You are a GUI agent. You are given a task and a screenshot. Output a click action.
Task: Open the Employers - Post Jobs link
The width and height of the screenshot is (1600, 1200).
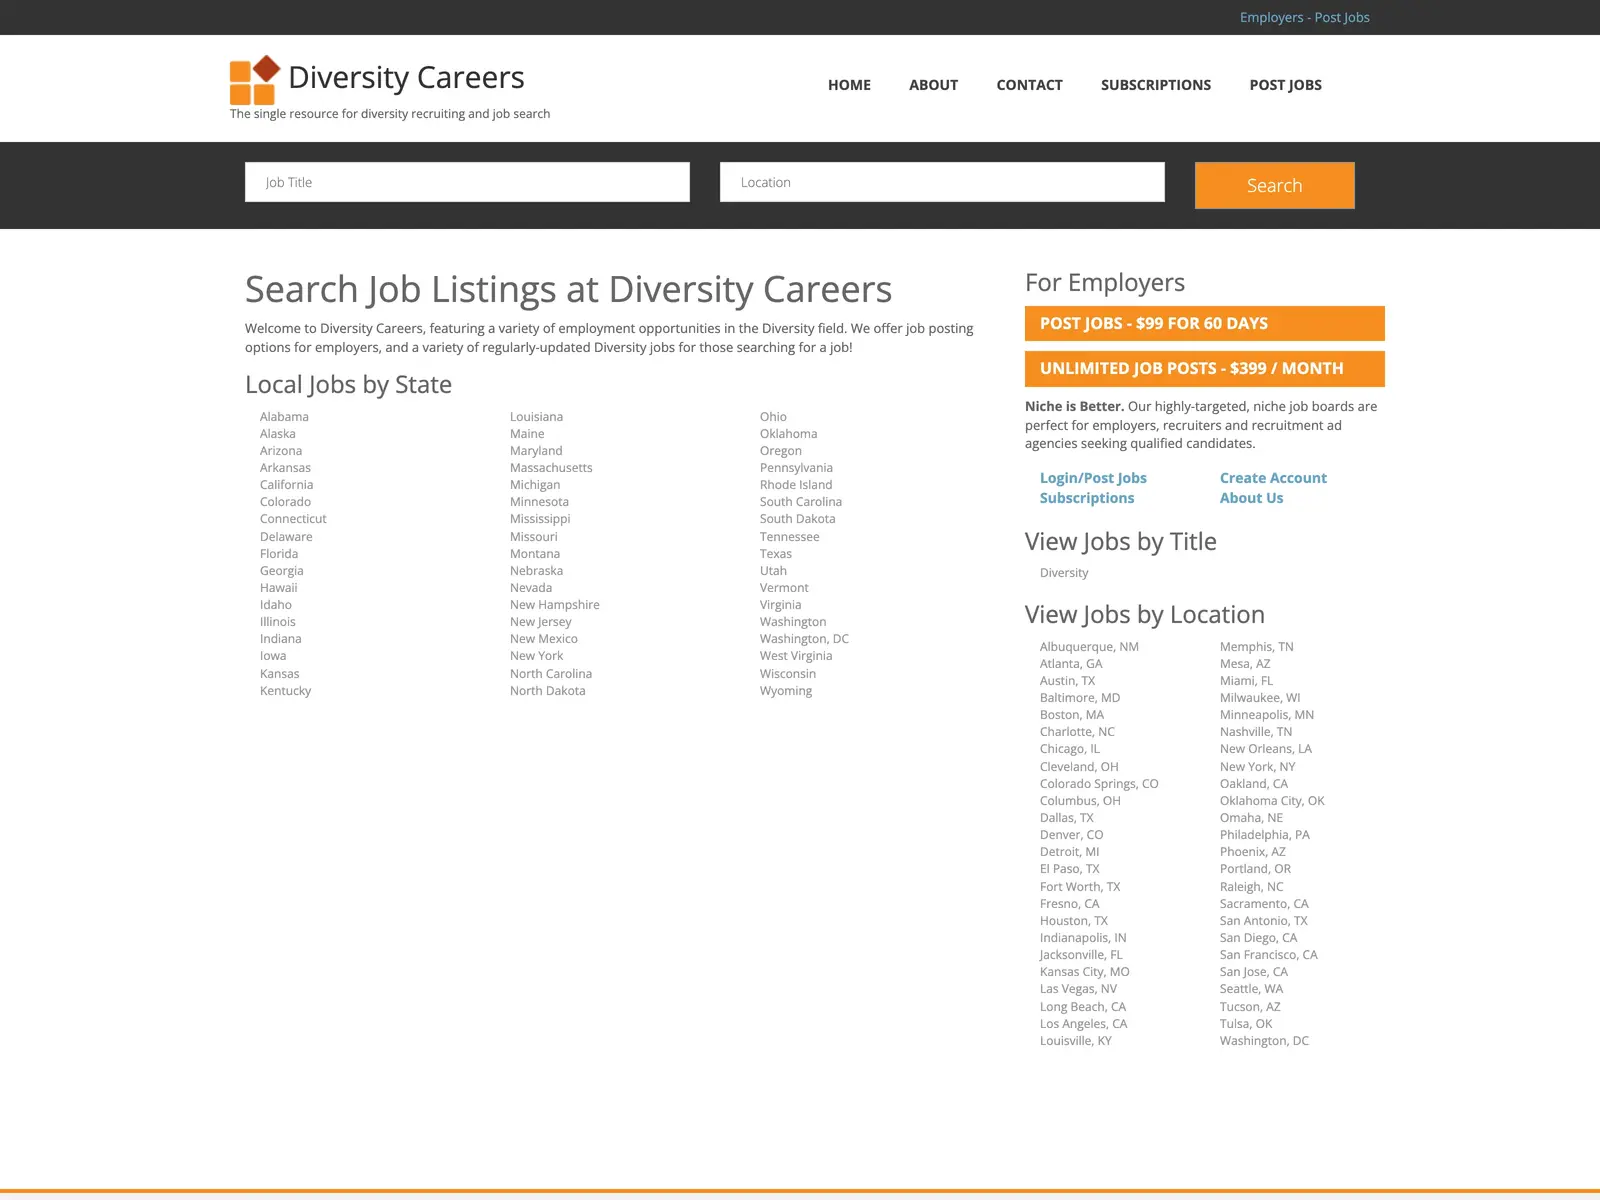(x=1304, y=17)
